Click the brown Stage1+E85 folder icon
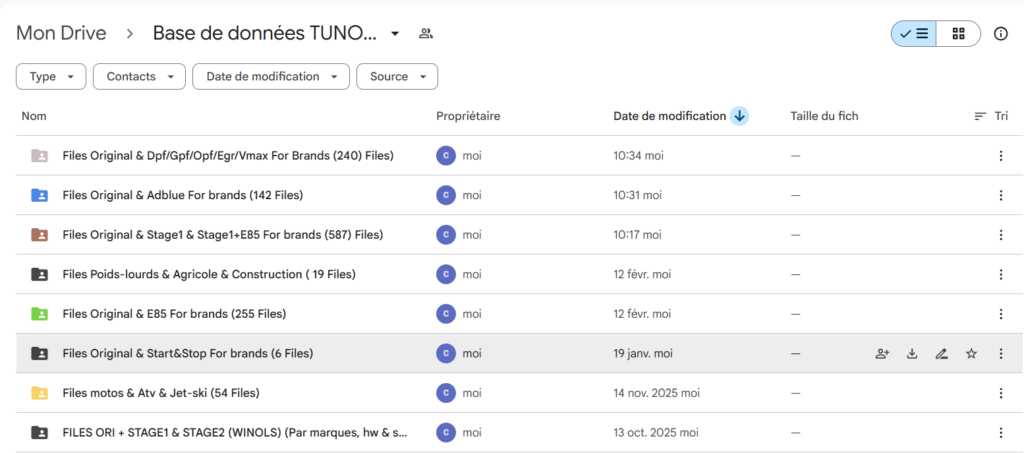 point(39,234)
